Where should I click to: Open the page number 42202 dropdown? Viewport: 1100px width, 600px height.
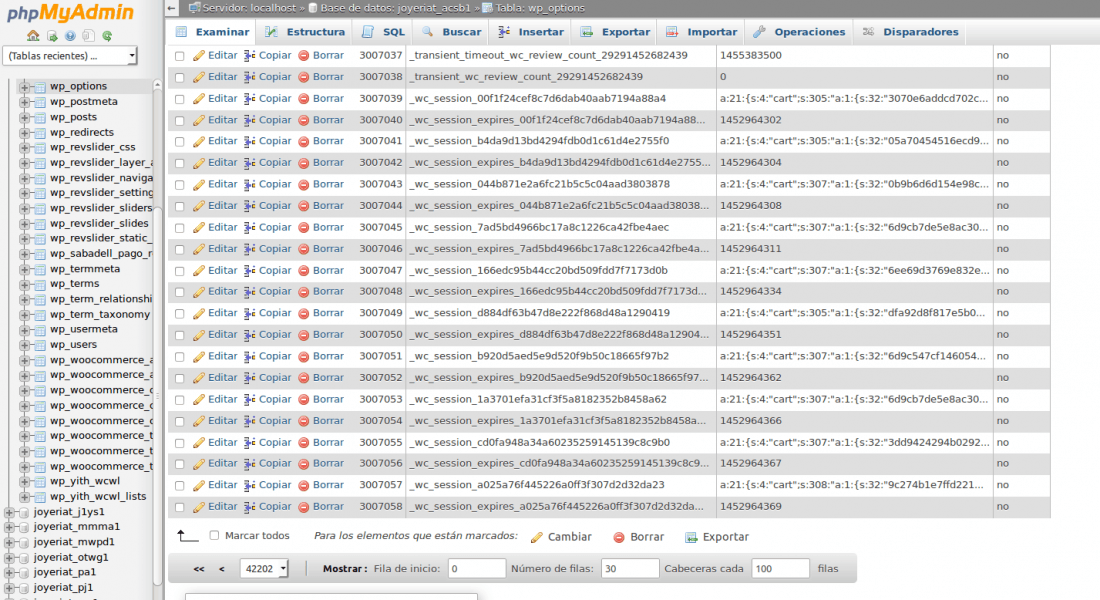(264, 568)
